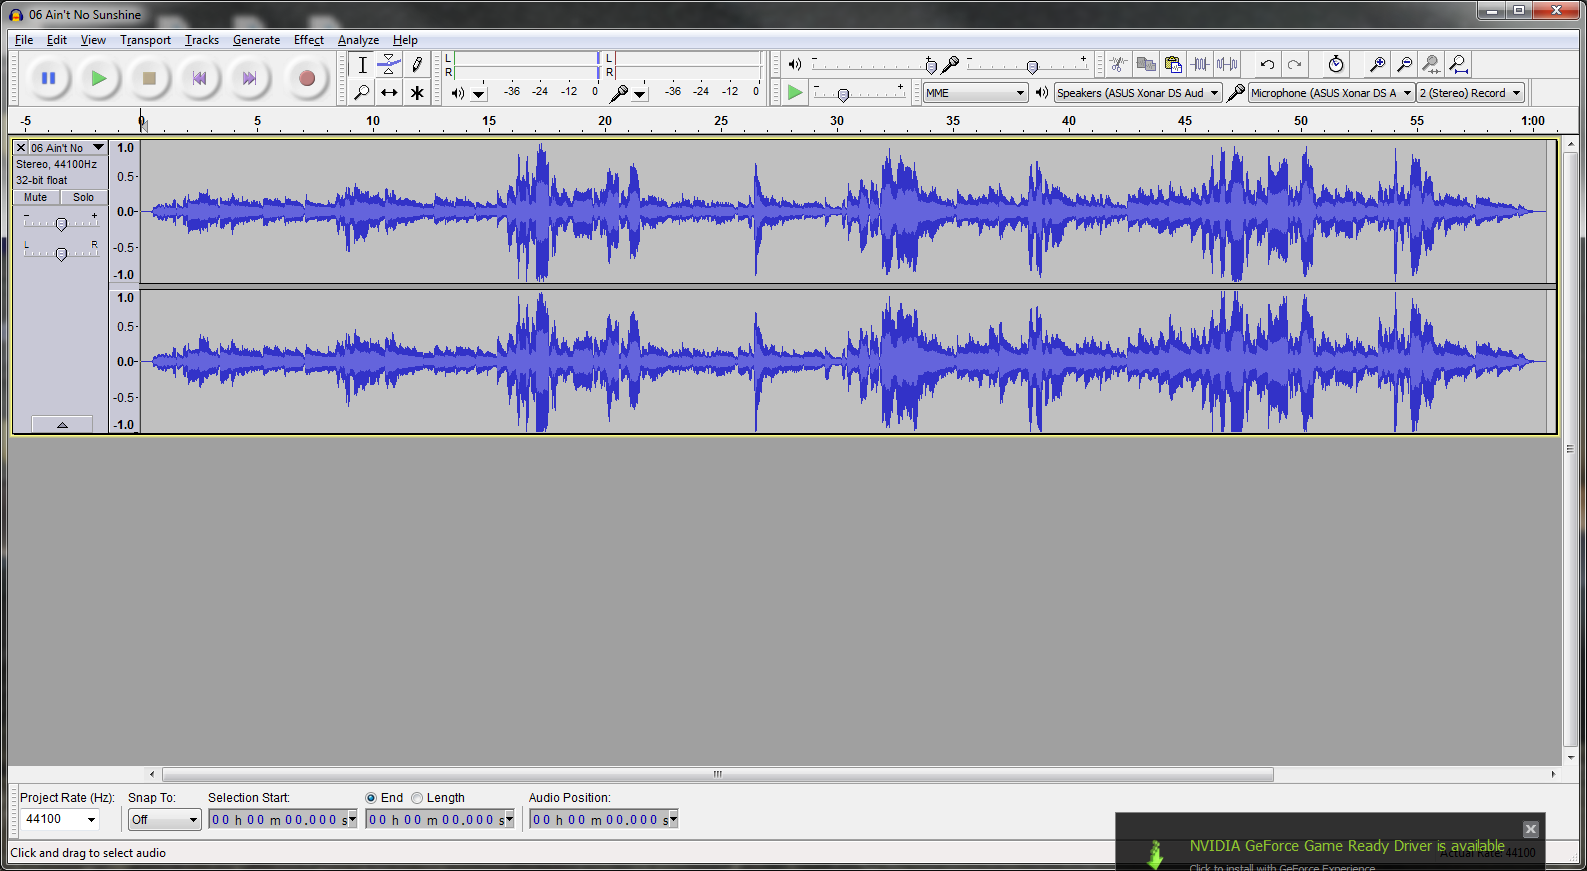
Task: Click the Cut (scissors) toolbar icon
Action: point(1119,64)
